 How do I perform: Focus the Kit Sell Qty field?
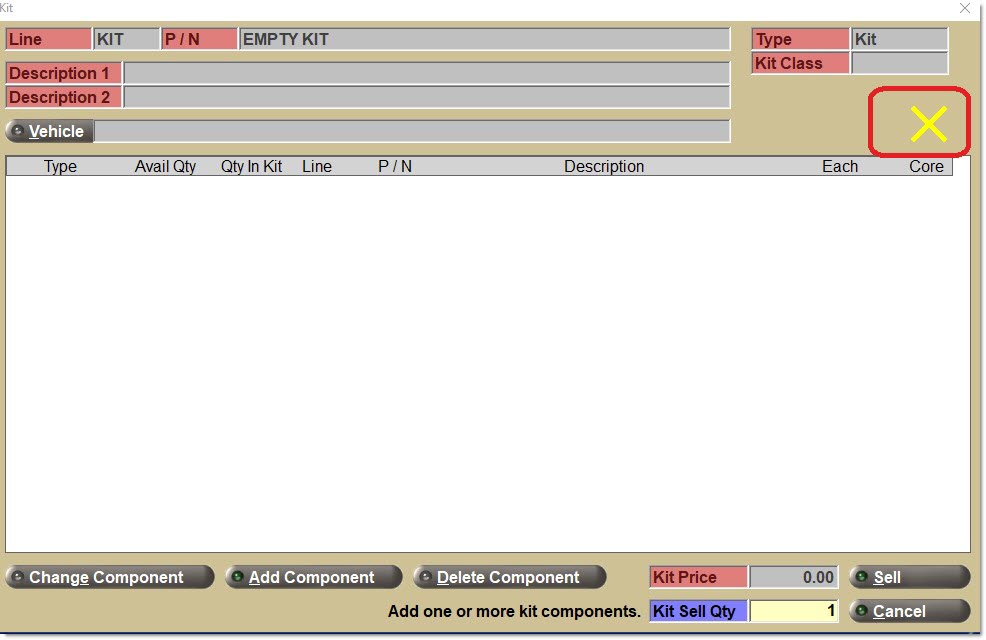794,611
